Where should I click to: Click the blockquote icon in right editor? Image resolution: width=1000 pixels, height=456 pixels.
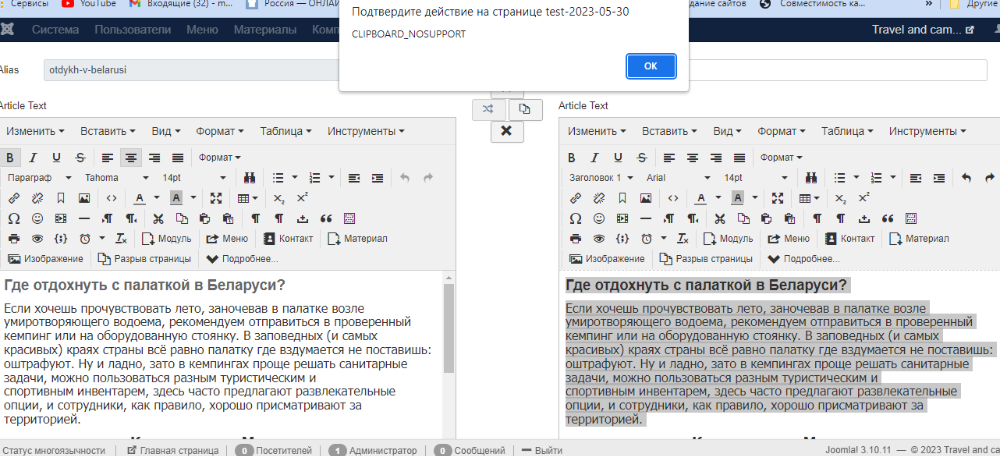(x=886, y=218)
